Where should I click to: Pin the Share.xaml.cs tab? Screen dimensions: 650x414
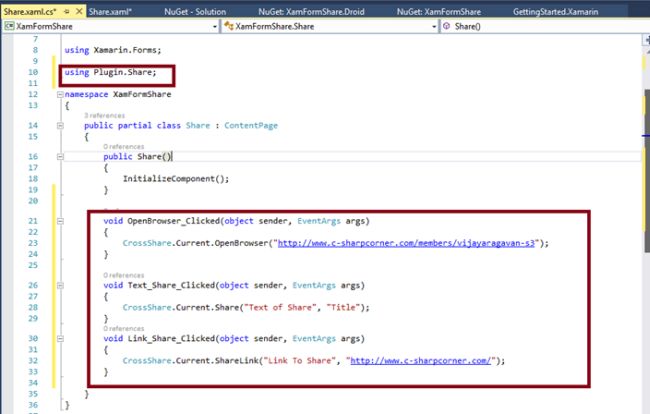coord(67,12)
